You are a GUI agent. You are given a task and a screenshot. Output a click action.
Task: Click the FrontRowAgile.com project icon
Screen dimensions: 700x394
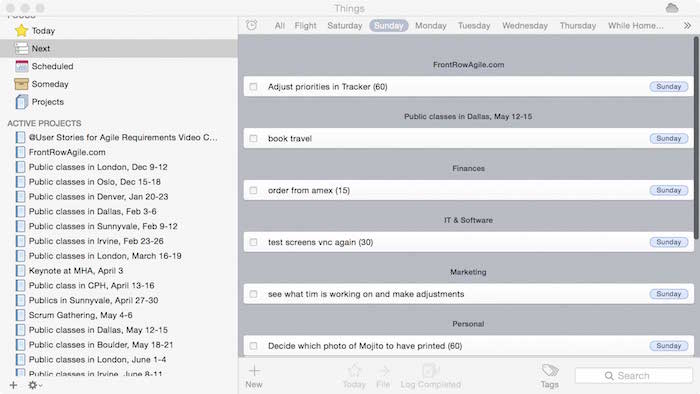click(x=20, y=152)
